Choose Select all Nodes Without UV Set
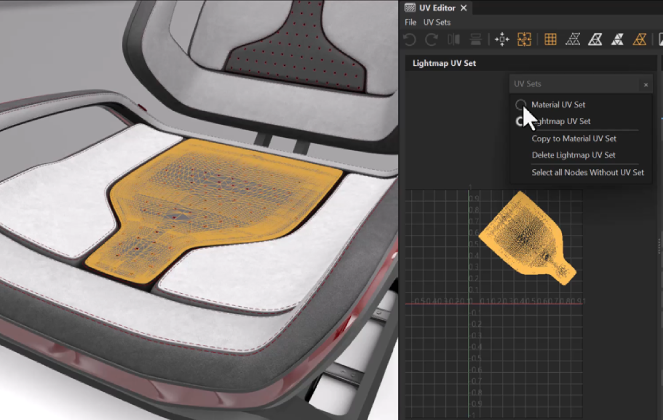The width and height of the screenshot is (663, 420). point(588,172)
